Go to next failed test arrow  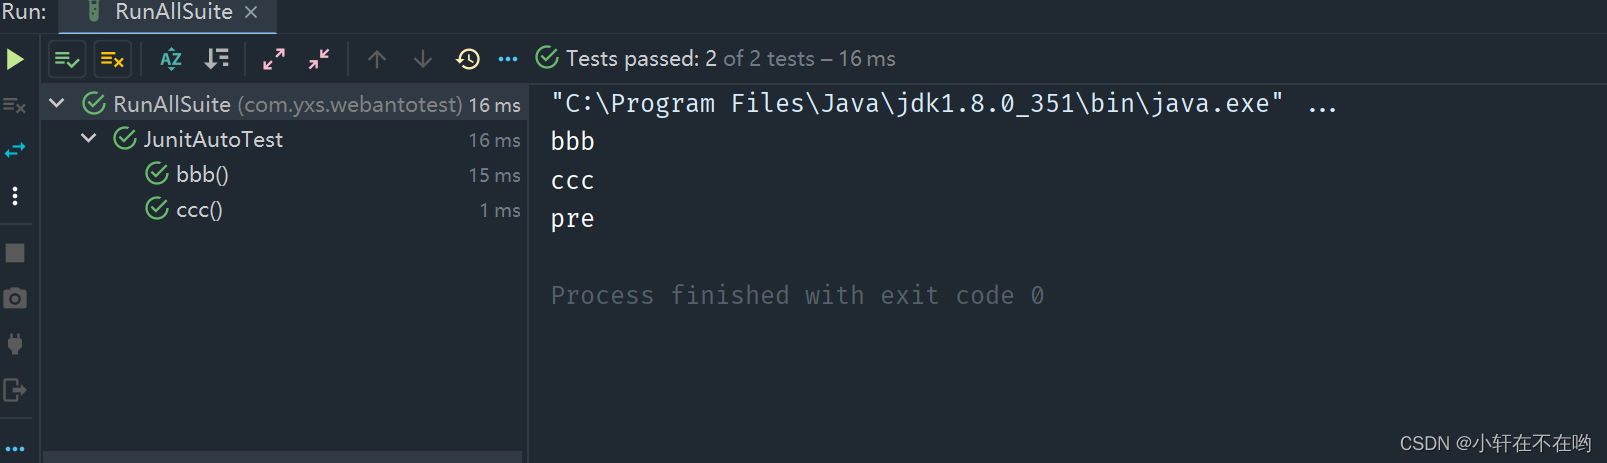click(423, 59)
